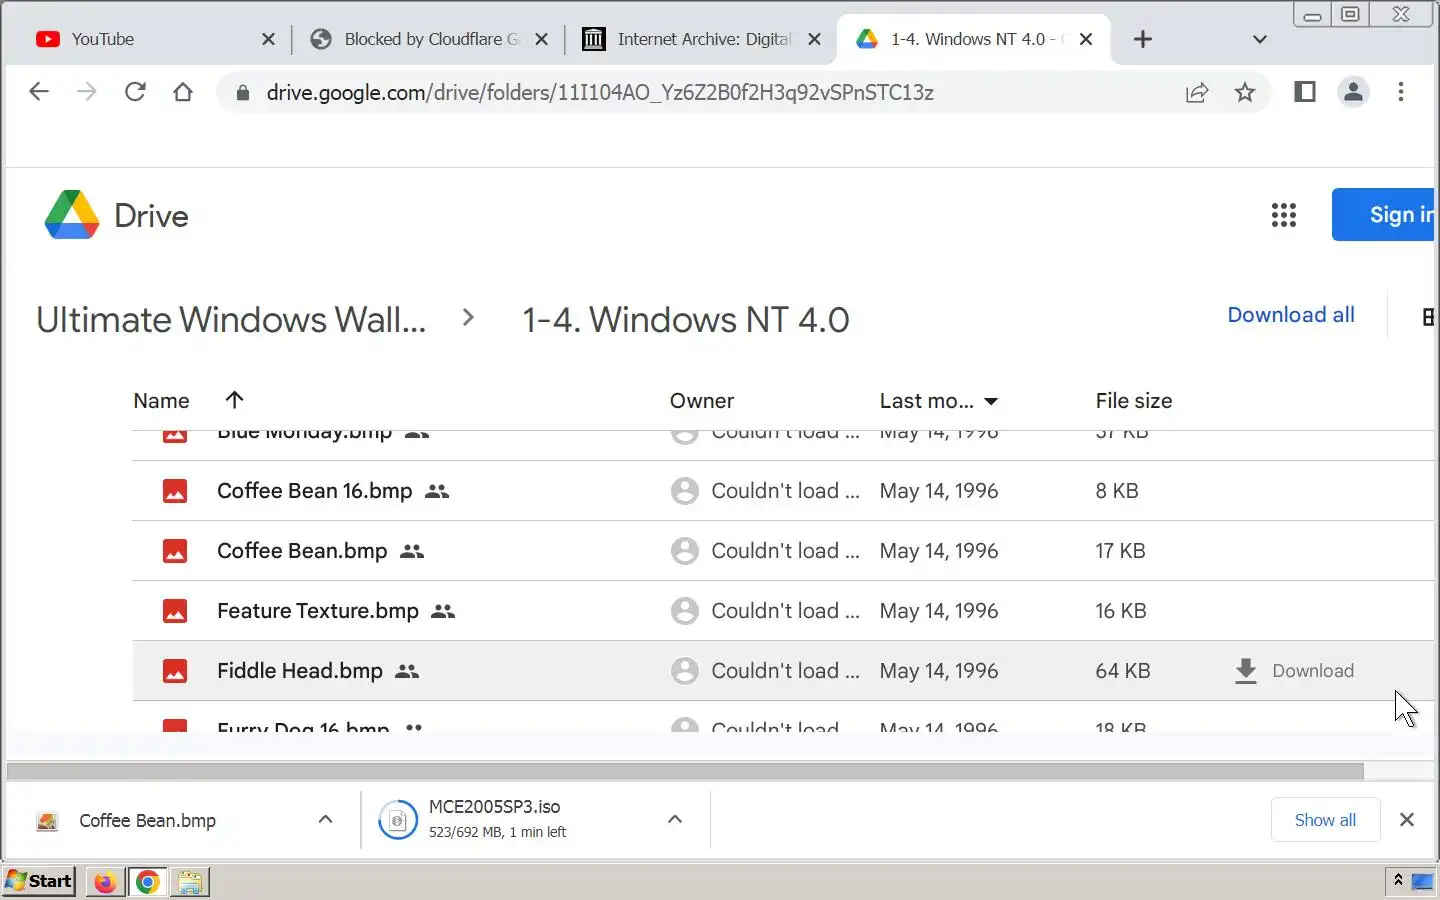The width and height of the screenshot is (1440, 900).
Task: Click the Owner column header
Action: point(702,401)
